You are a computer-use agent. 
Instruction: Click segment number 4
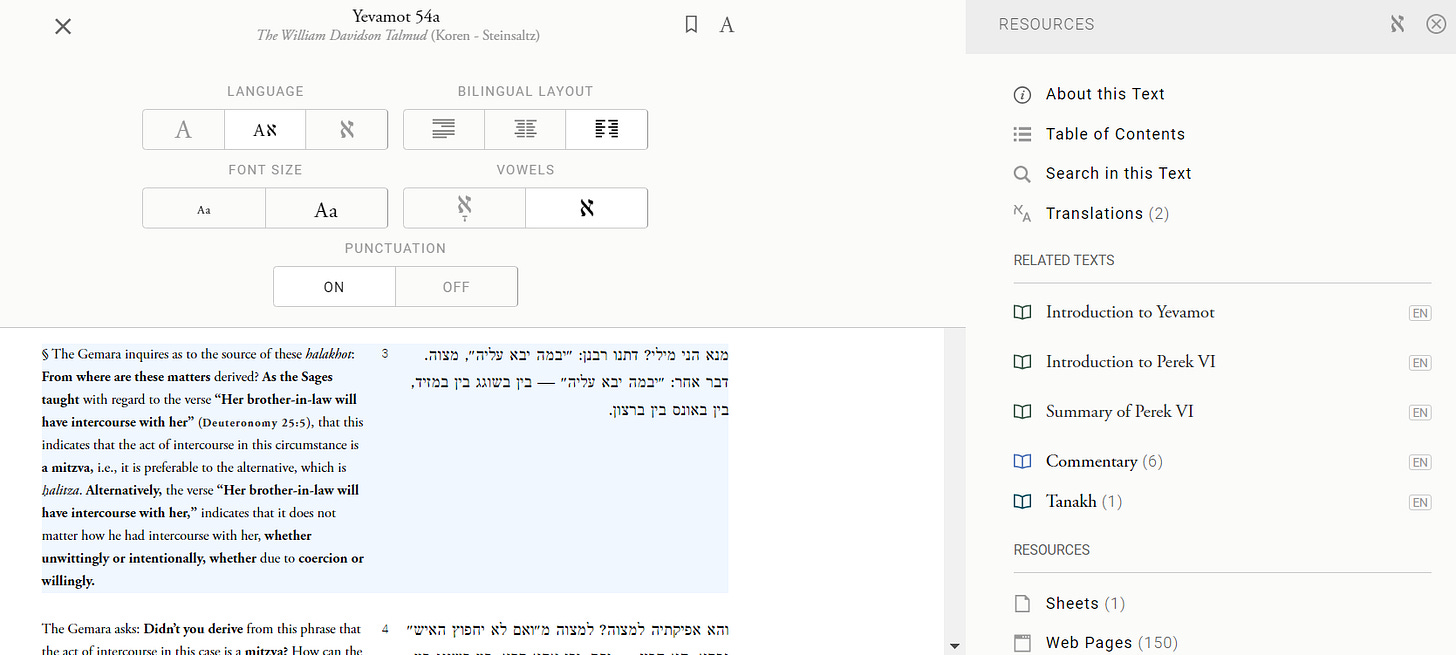tap(385, 629)
